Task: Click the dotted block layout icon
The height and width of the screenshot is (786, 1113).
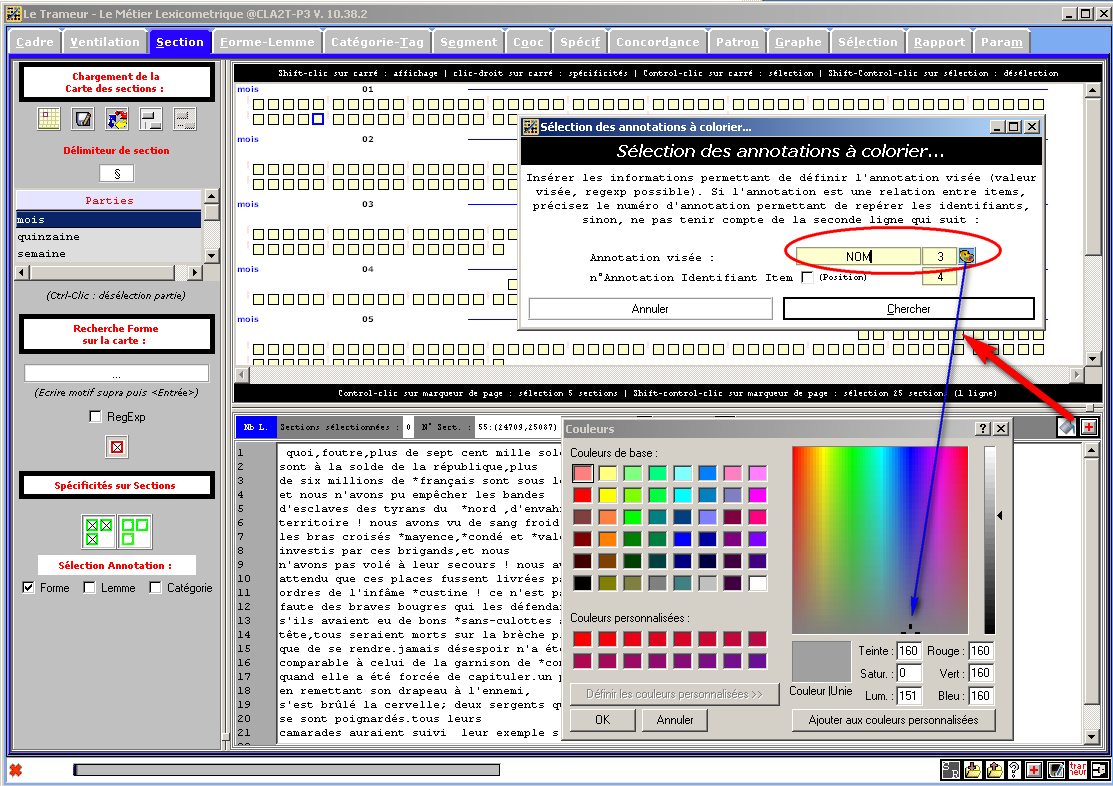Action: tap(185, 119)
